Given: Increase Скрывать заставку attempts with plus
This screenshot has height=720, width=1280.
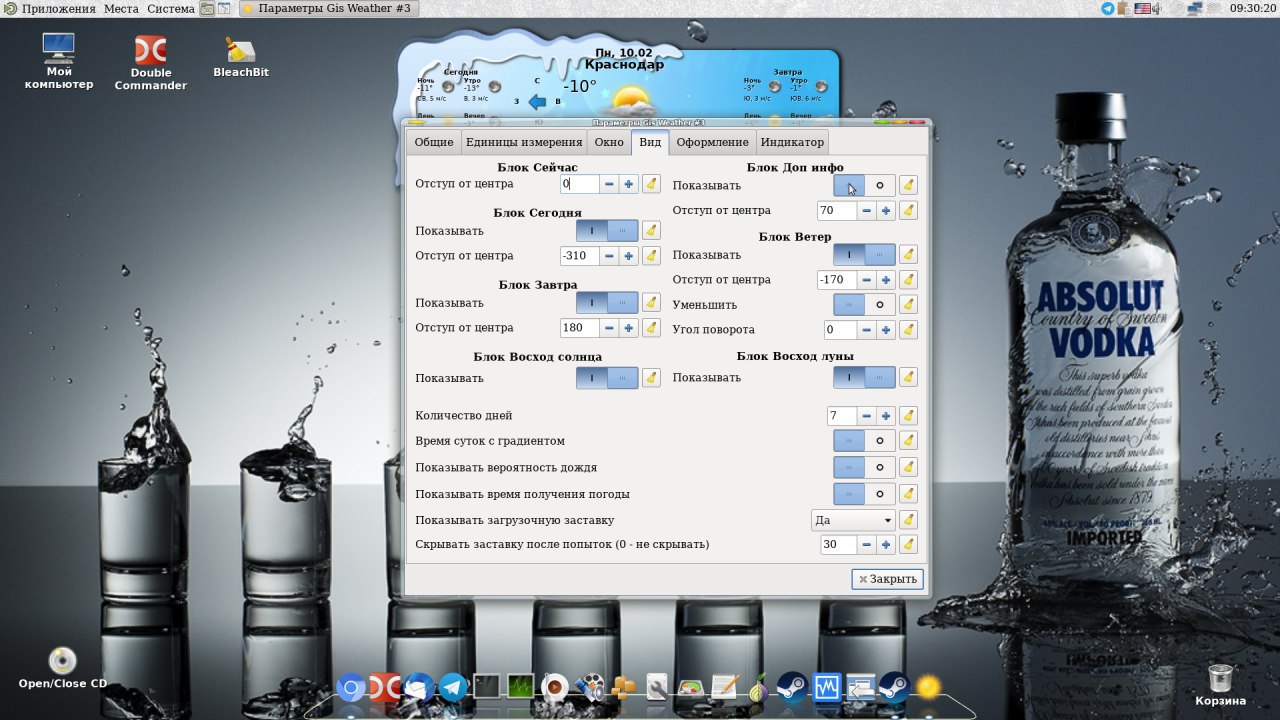Looking at the screenshot, I should pos(886,545).
